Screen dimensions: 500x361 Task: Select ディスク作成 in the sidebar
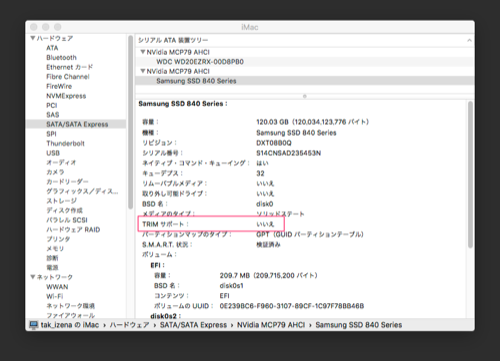[64, 210]
